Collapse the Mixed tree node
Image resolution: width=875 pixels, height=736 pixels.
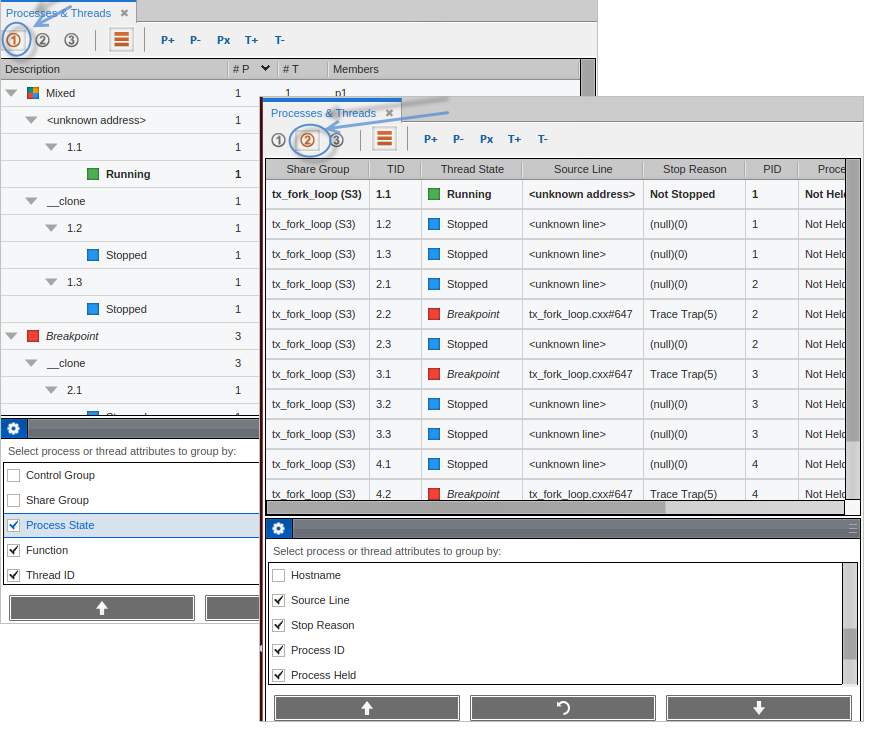pyautogui.click(x=11, y=93)
